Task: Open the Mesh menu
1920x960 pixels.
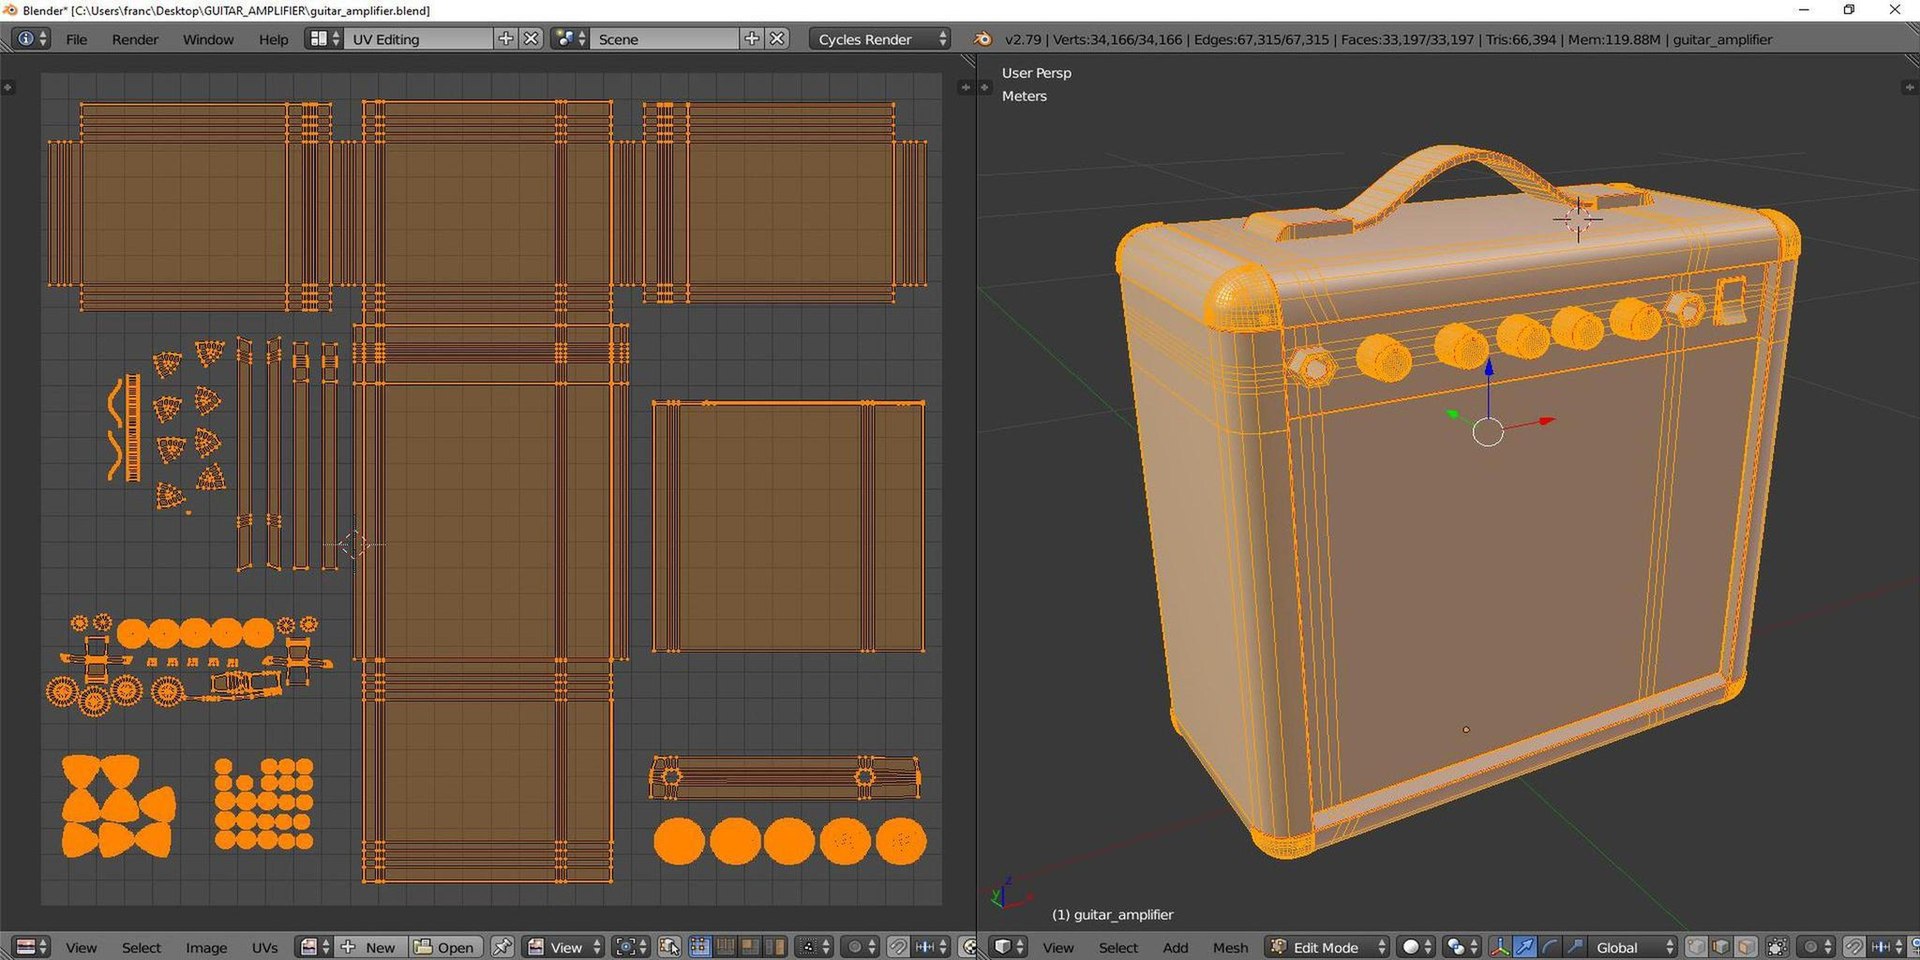Action: pyautogui.click(x=1231, y=947)
